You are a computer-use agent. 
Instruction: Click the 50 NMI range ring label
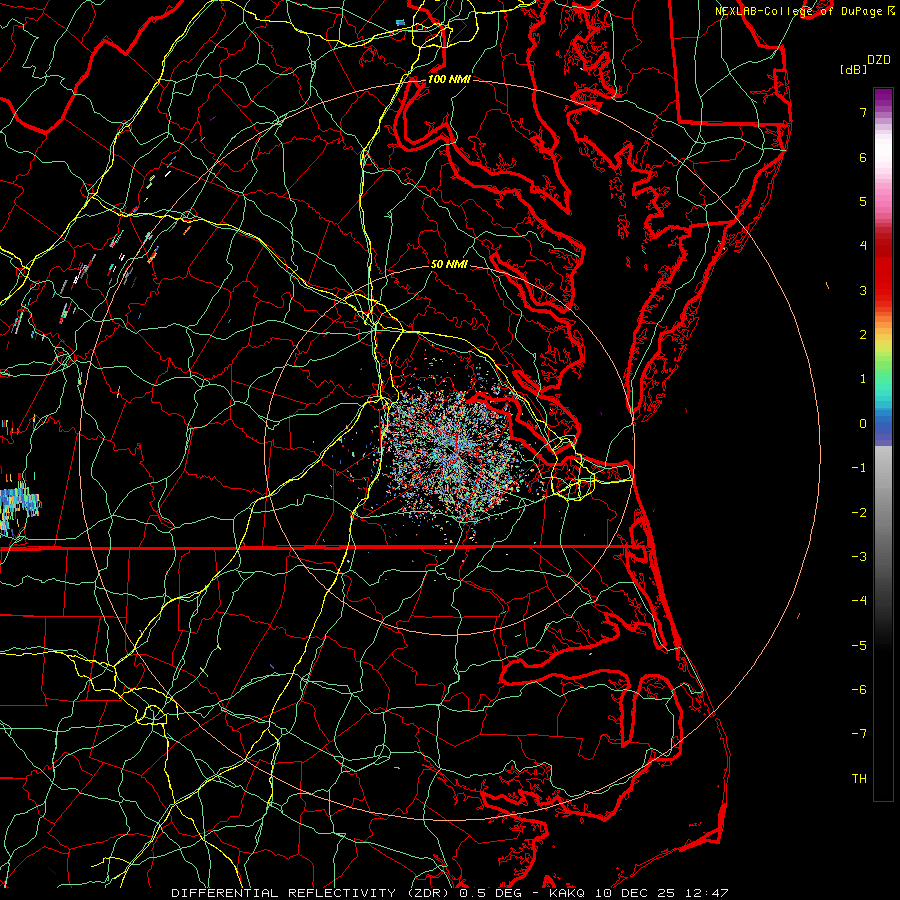coord(449,264)
